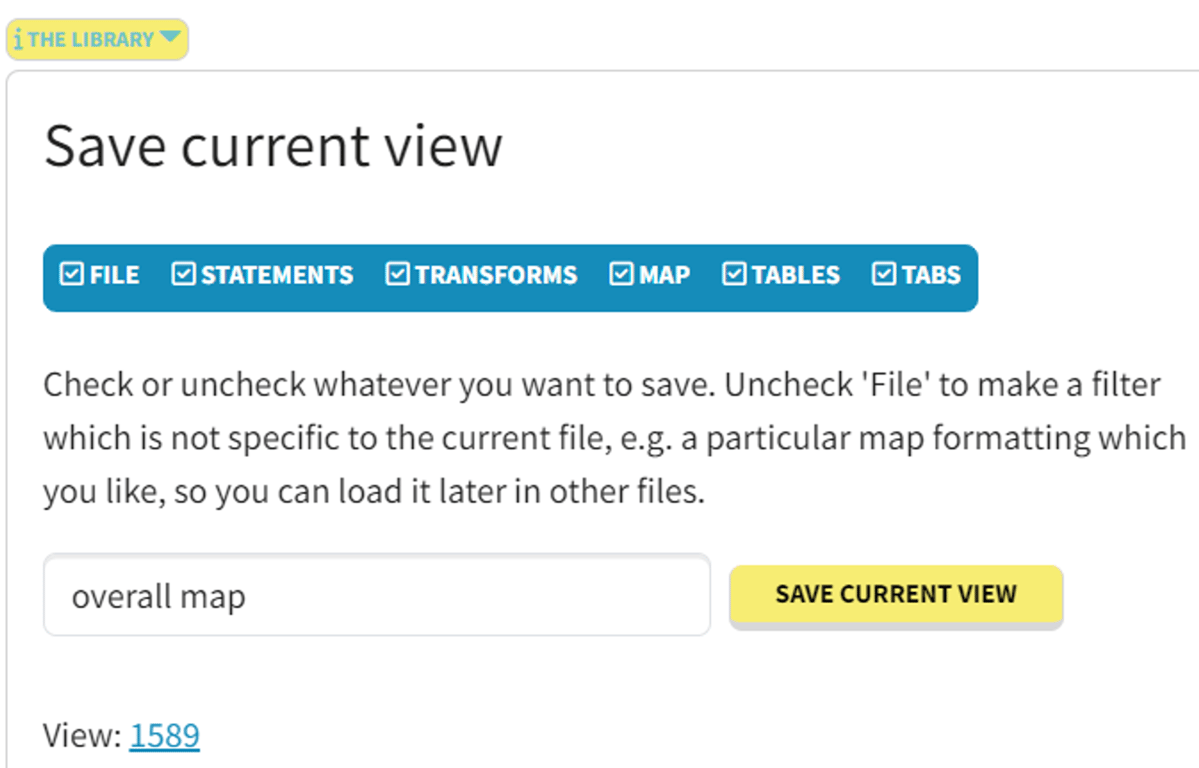Toggle the Transforms checkbox icon
The height and width of the screenshot is (768, 1199).
pos(398,274)
